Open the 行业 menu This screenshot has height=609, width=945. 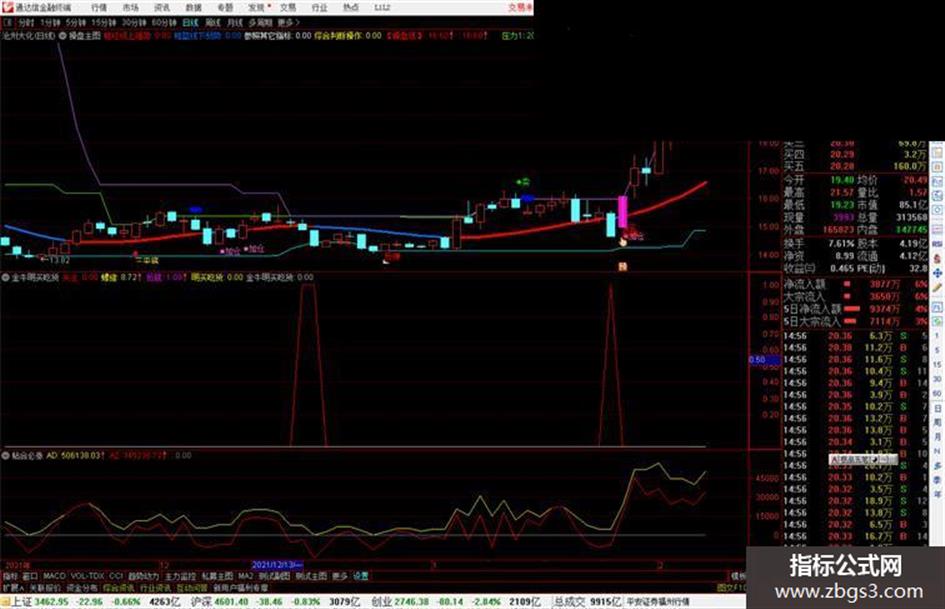[x=319, y=7]
